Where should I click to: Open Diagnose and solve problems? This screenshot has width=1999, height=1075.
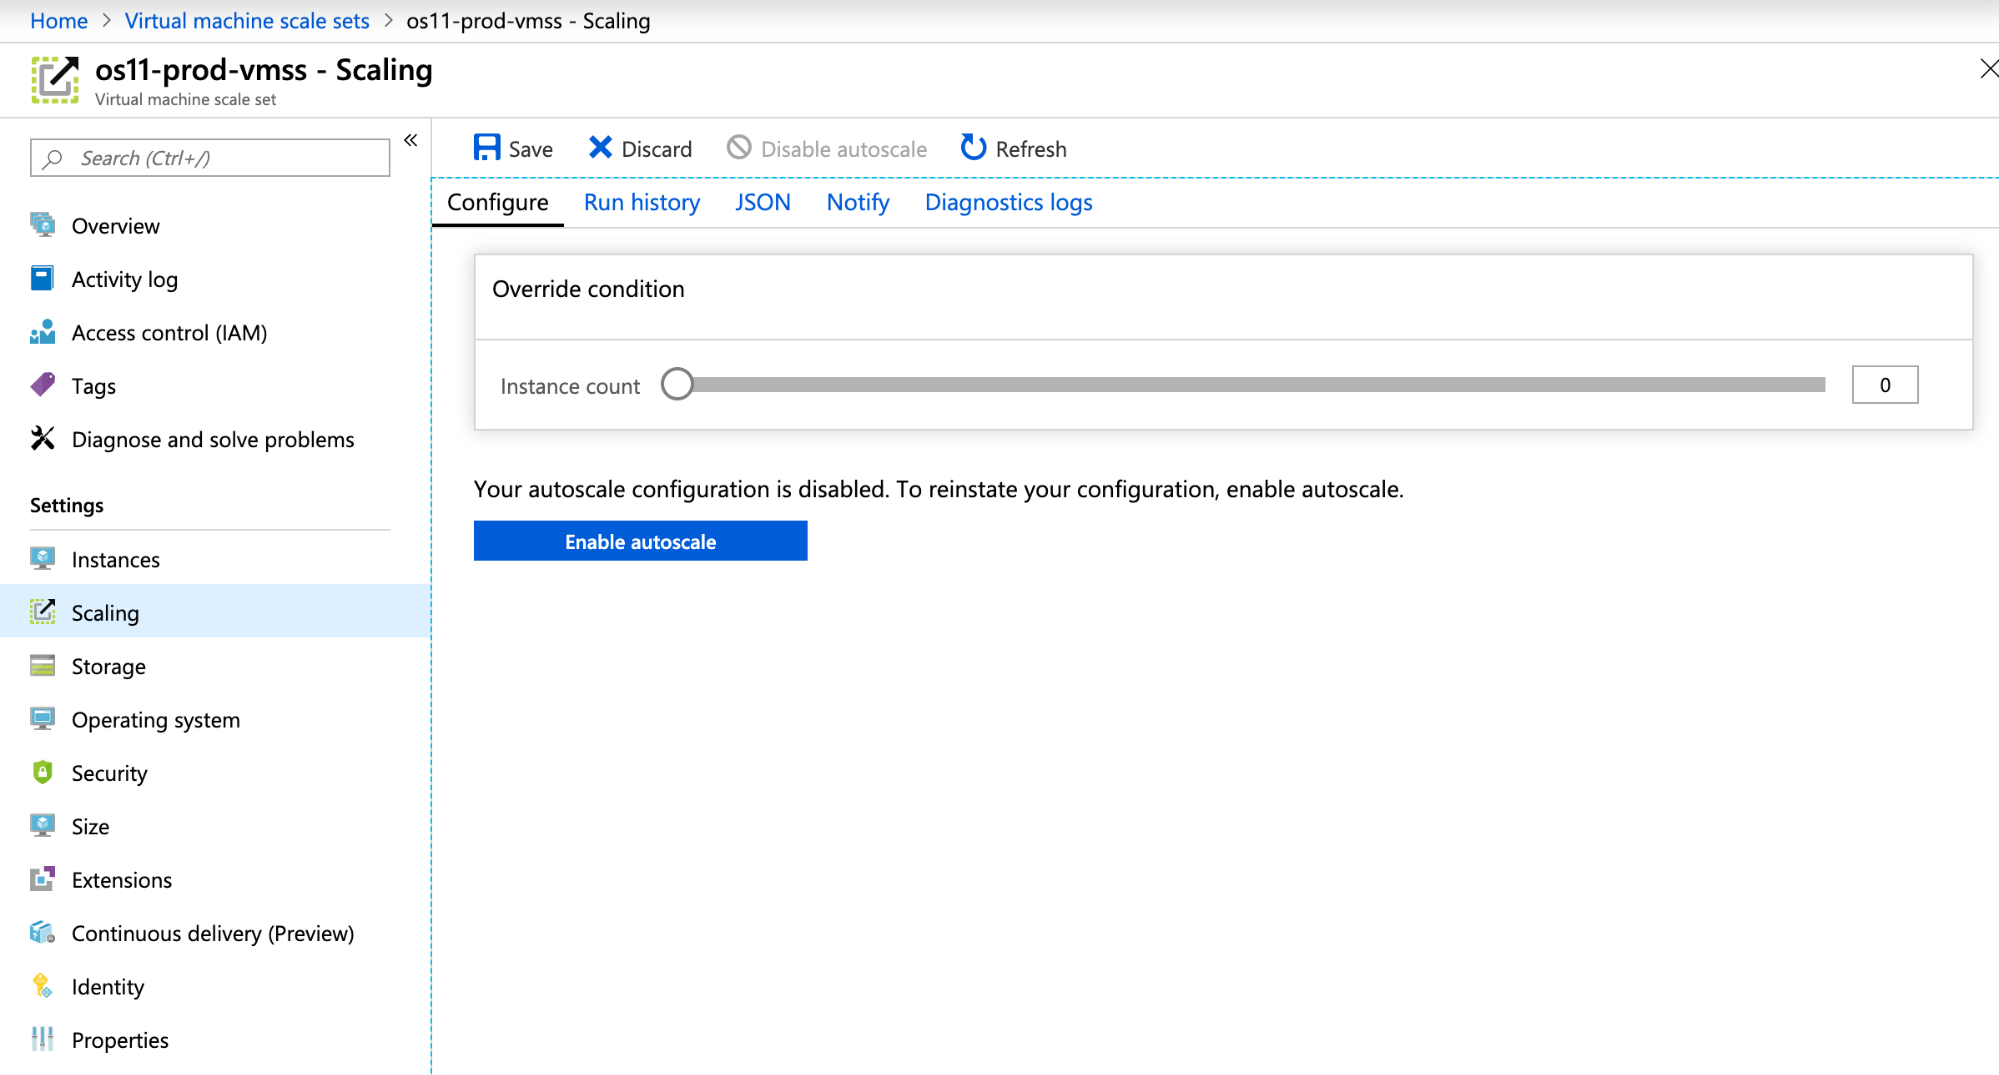point(212,439)
